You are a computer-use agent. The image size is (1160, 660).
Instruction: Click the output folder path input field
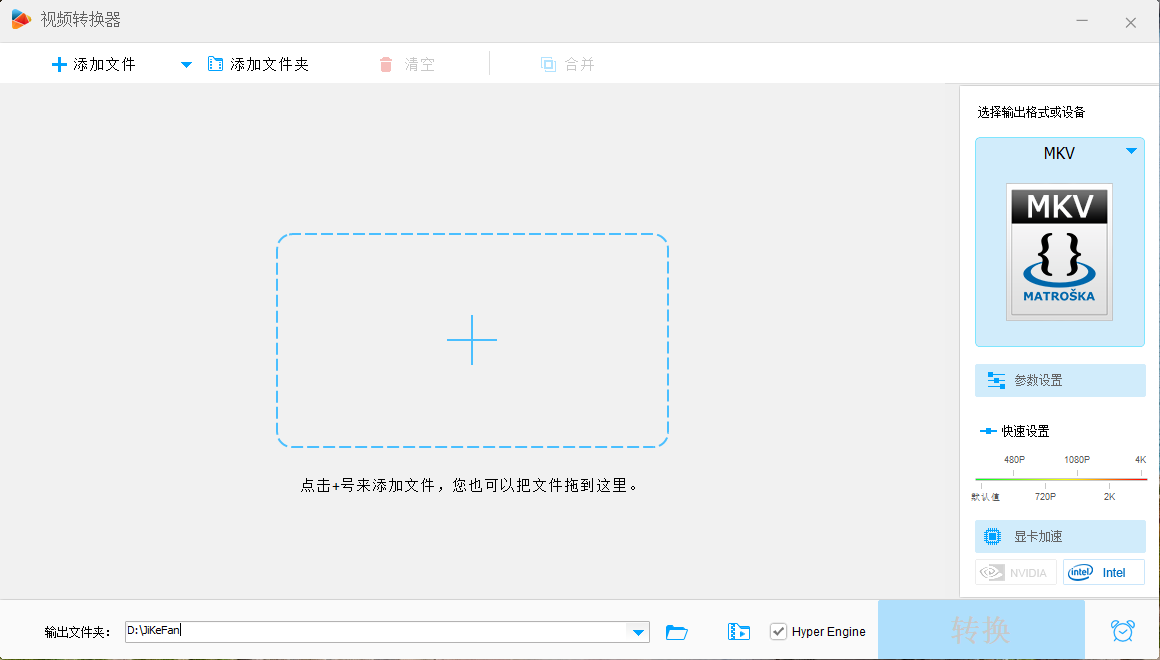[380, 632]
